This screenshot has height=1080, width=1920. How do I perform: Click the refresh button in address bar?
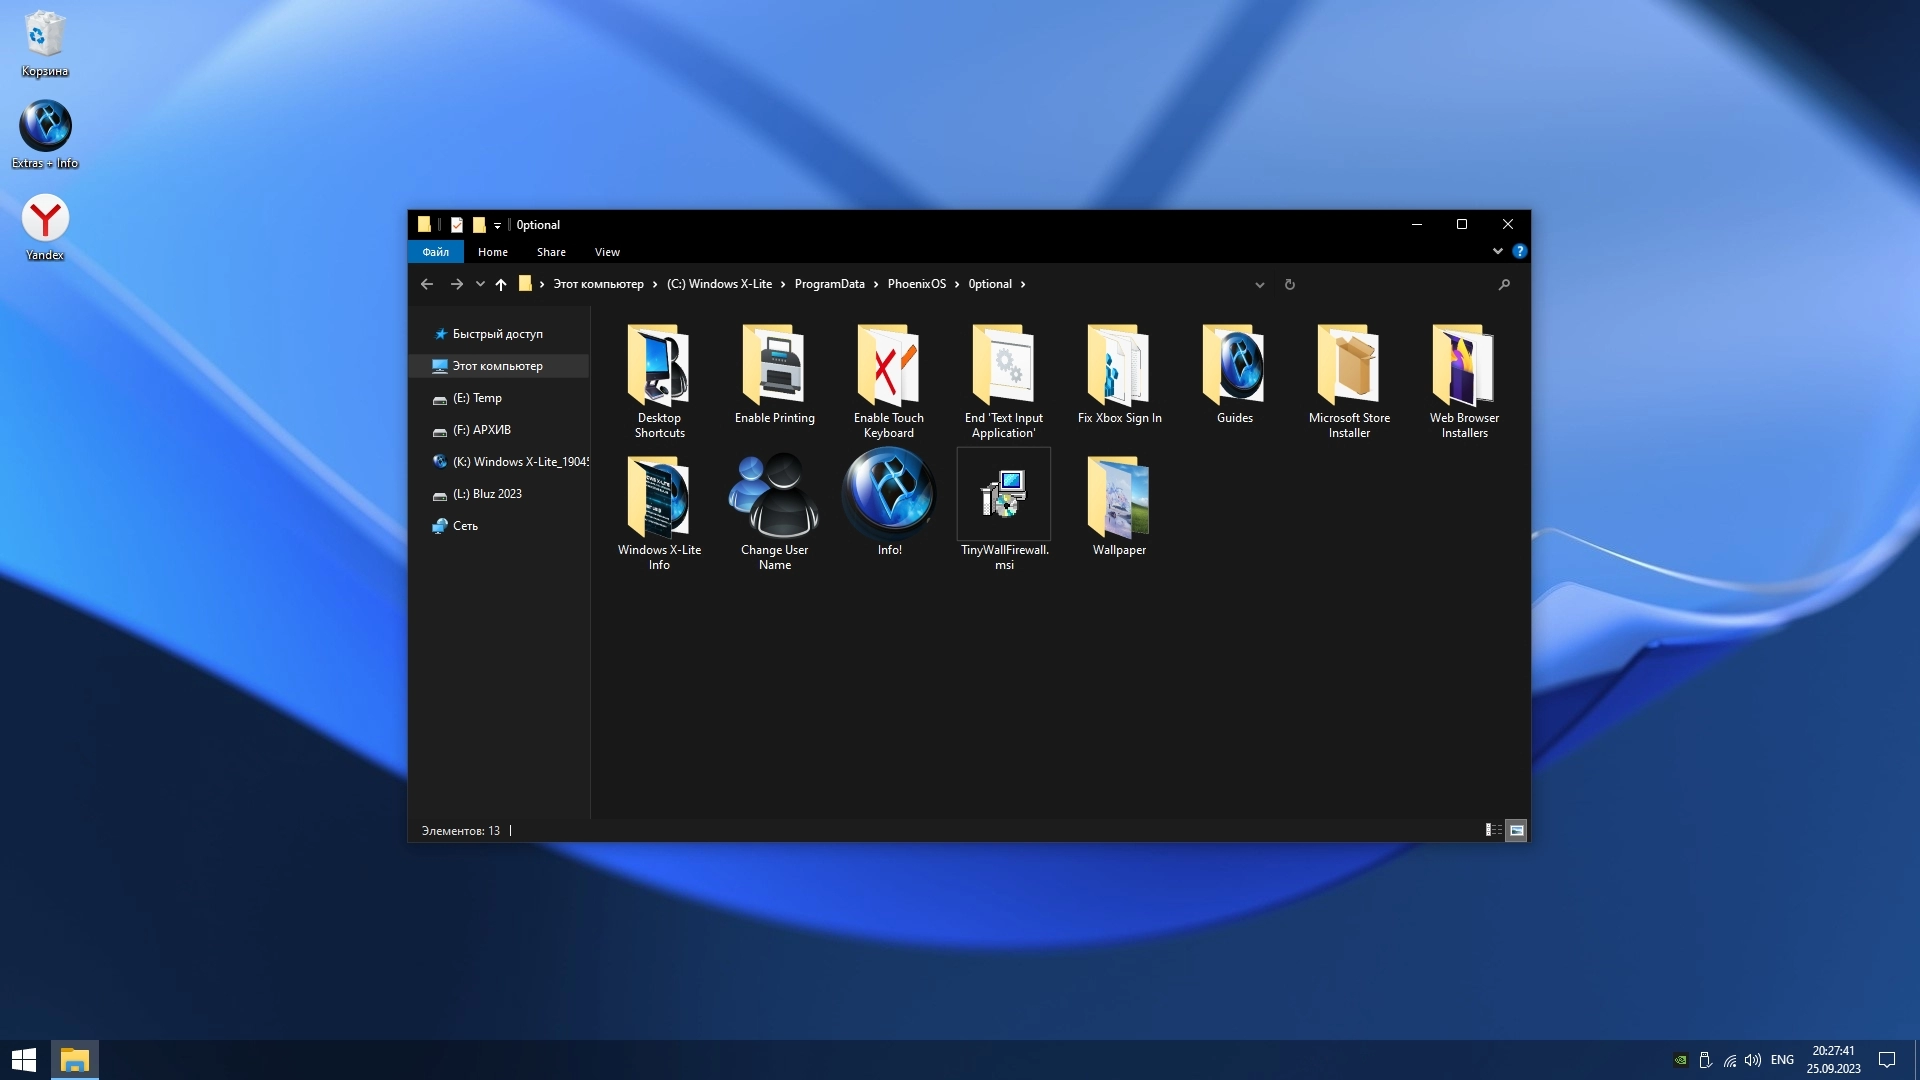1289,285
